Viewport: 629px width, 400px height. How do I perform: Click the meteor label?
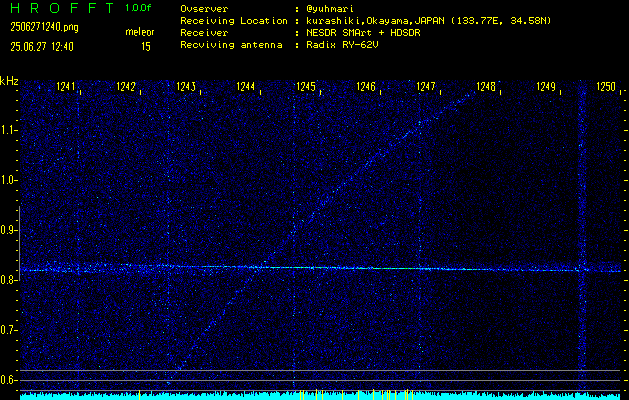140,32
